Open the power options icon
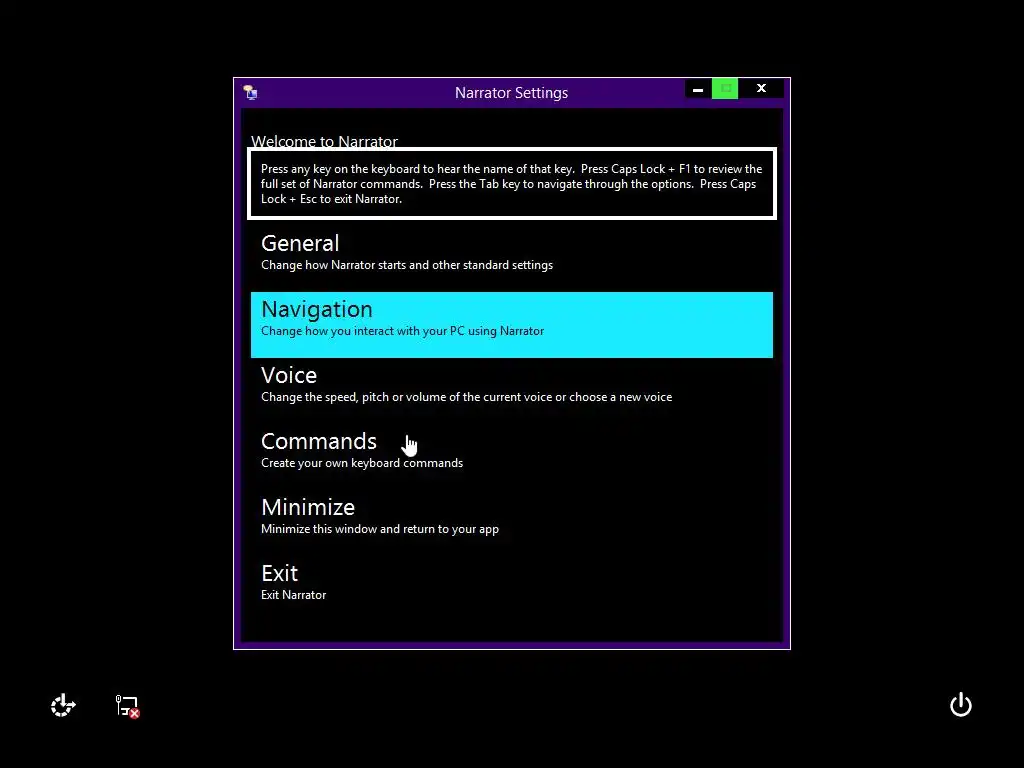This screenshot has height=768, width=1024. click(961, 705)
